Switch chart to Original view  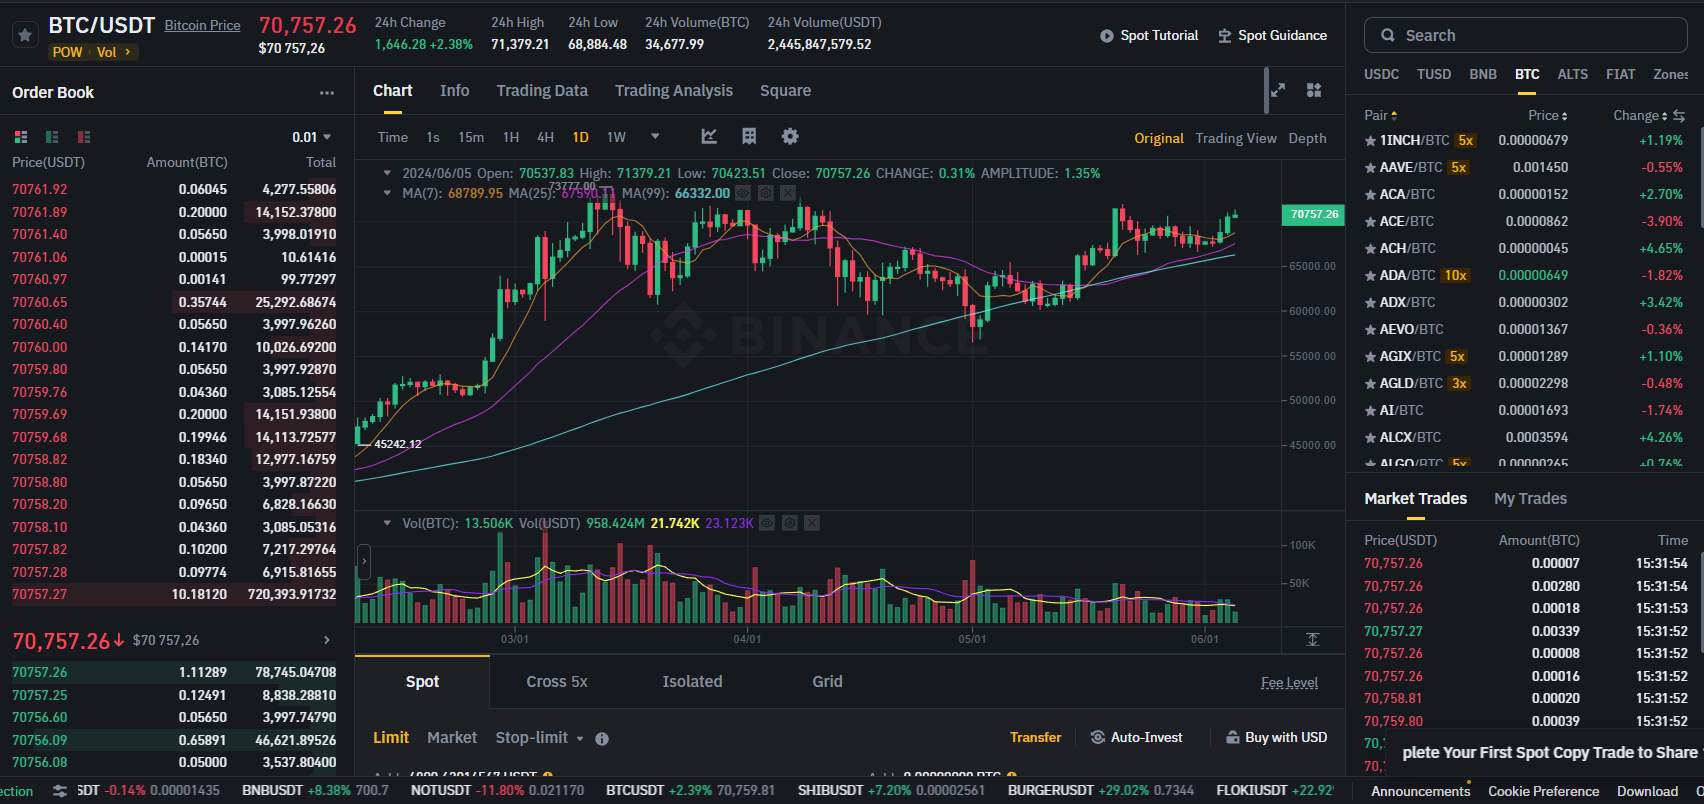pyautogui.click(x=1159, y=138)
